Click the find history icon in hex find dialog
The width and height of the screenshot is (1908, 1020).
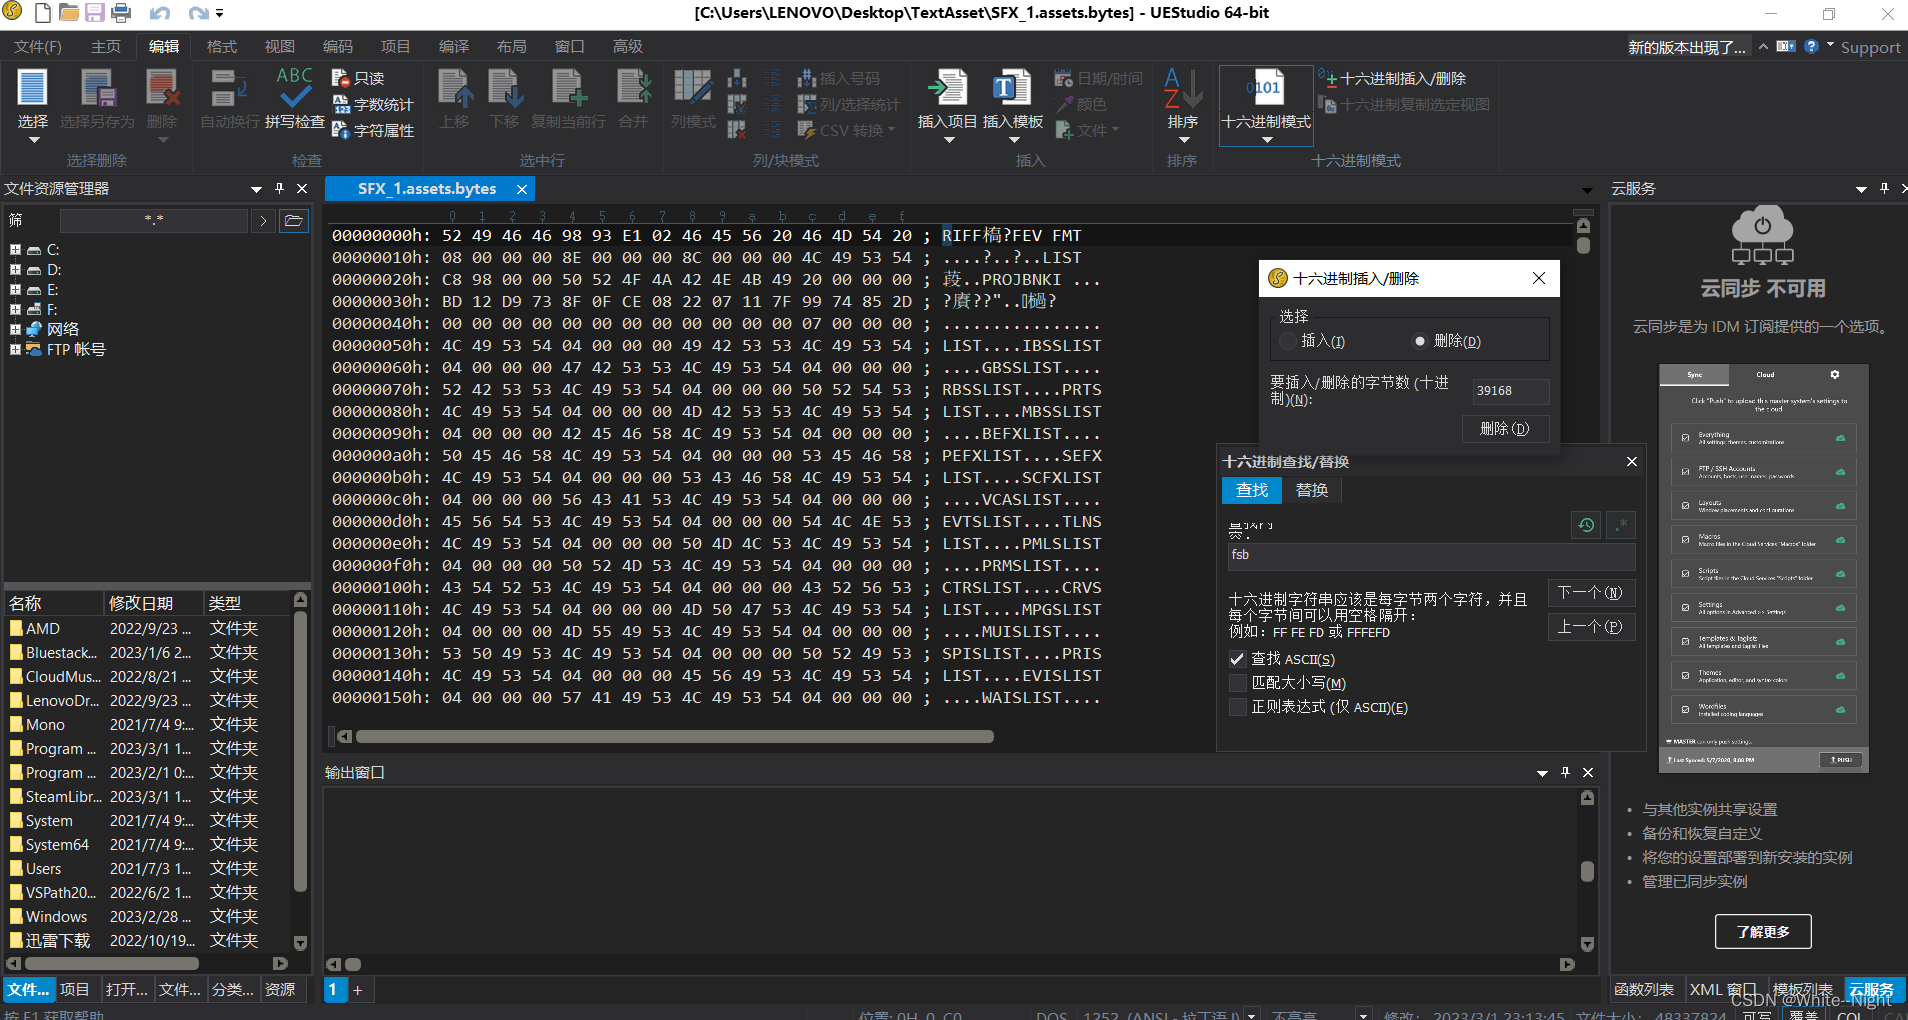[x=1586, y=525]
